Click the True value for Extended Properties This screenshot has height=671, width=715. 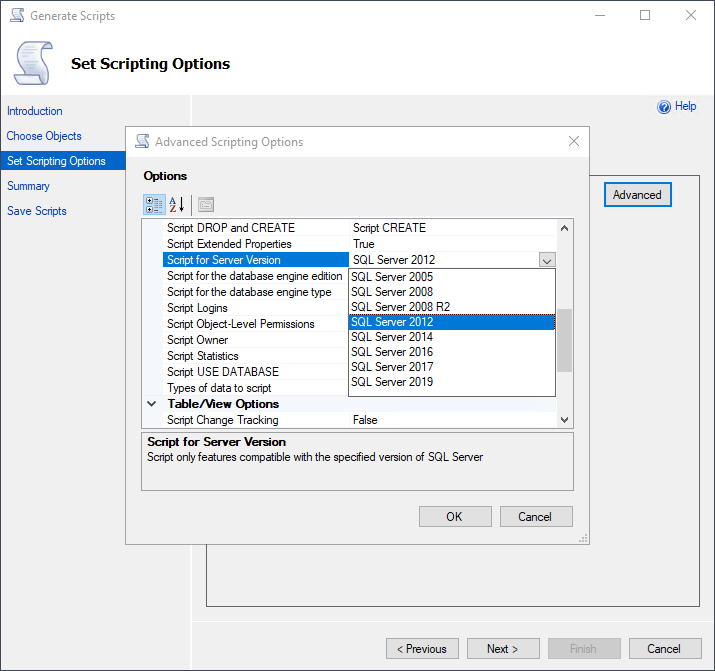tap(453, 244)
